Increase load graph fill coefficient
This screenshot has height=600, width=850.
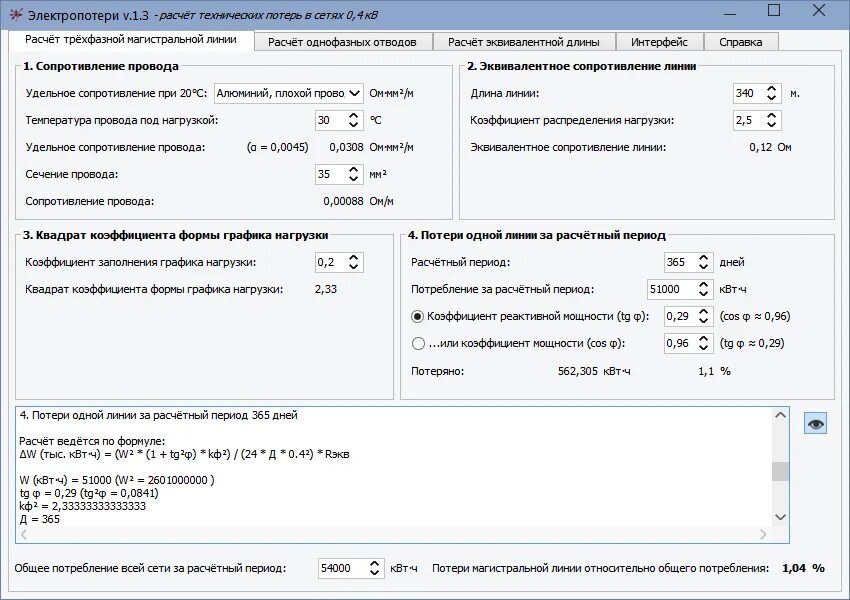pyautogui.click(x=353, y=257)
